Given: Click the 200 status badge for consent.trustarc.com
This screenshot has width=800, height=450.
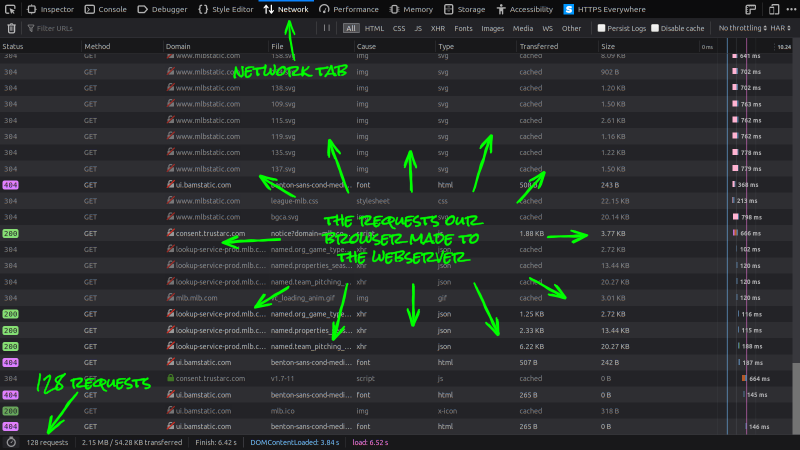Looking at the screenshot, I should pos(10,233).
